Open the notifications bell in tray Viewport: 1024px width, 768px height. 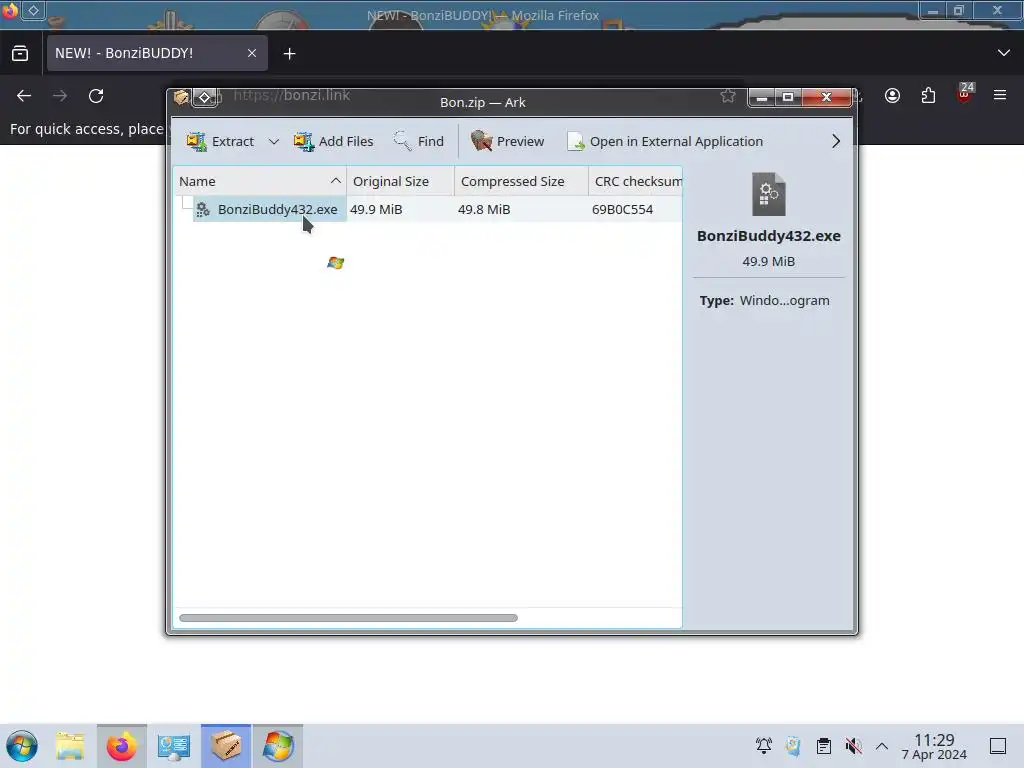pos(763,746)
